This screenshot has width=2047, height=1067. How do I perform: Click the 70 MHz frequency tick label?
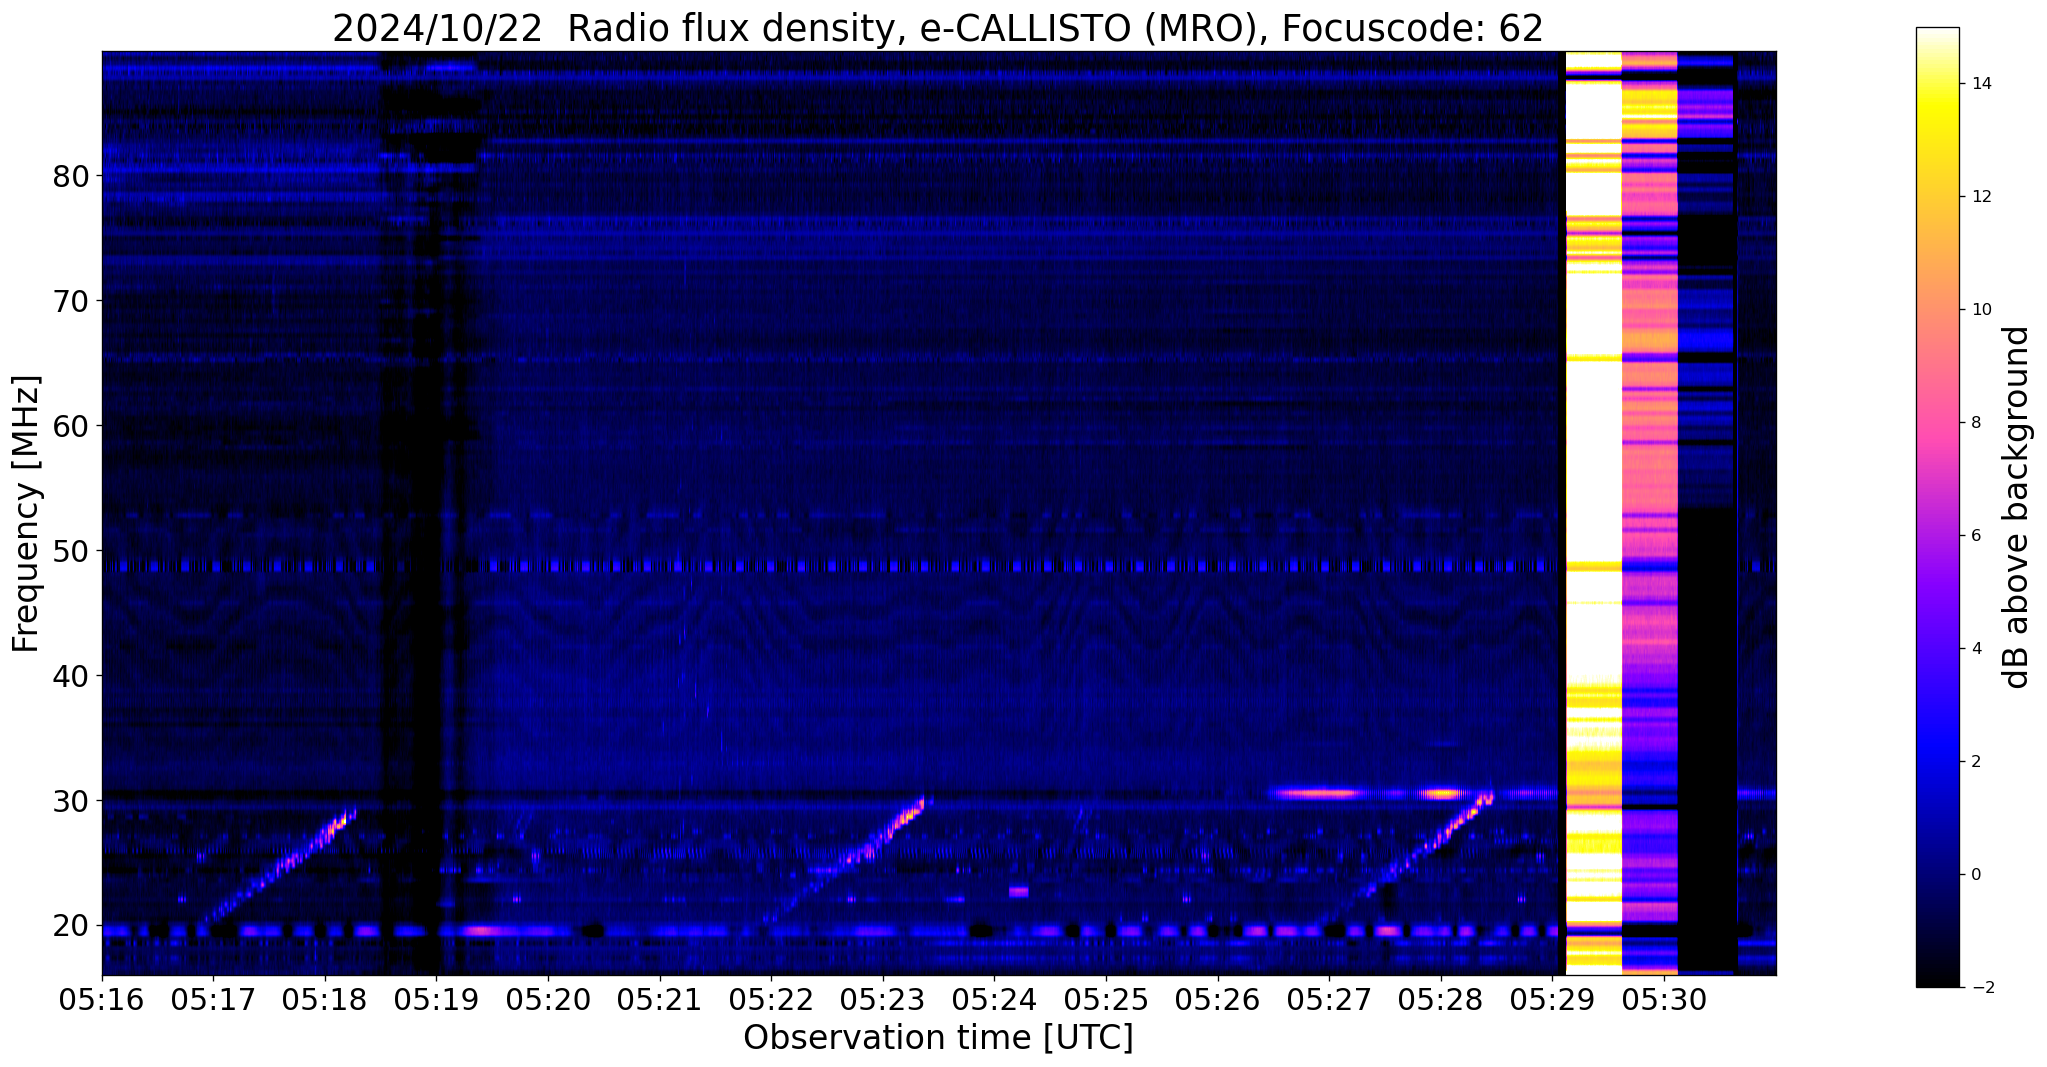pyautogui.click(x=70, y=301)
